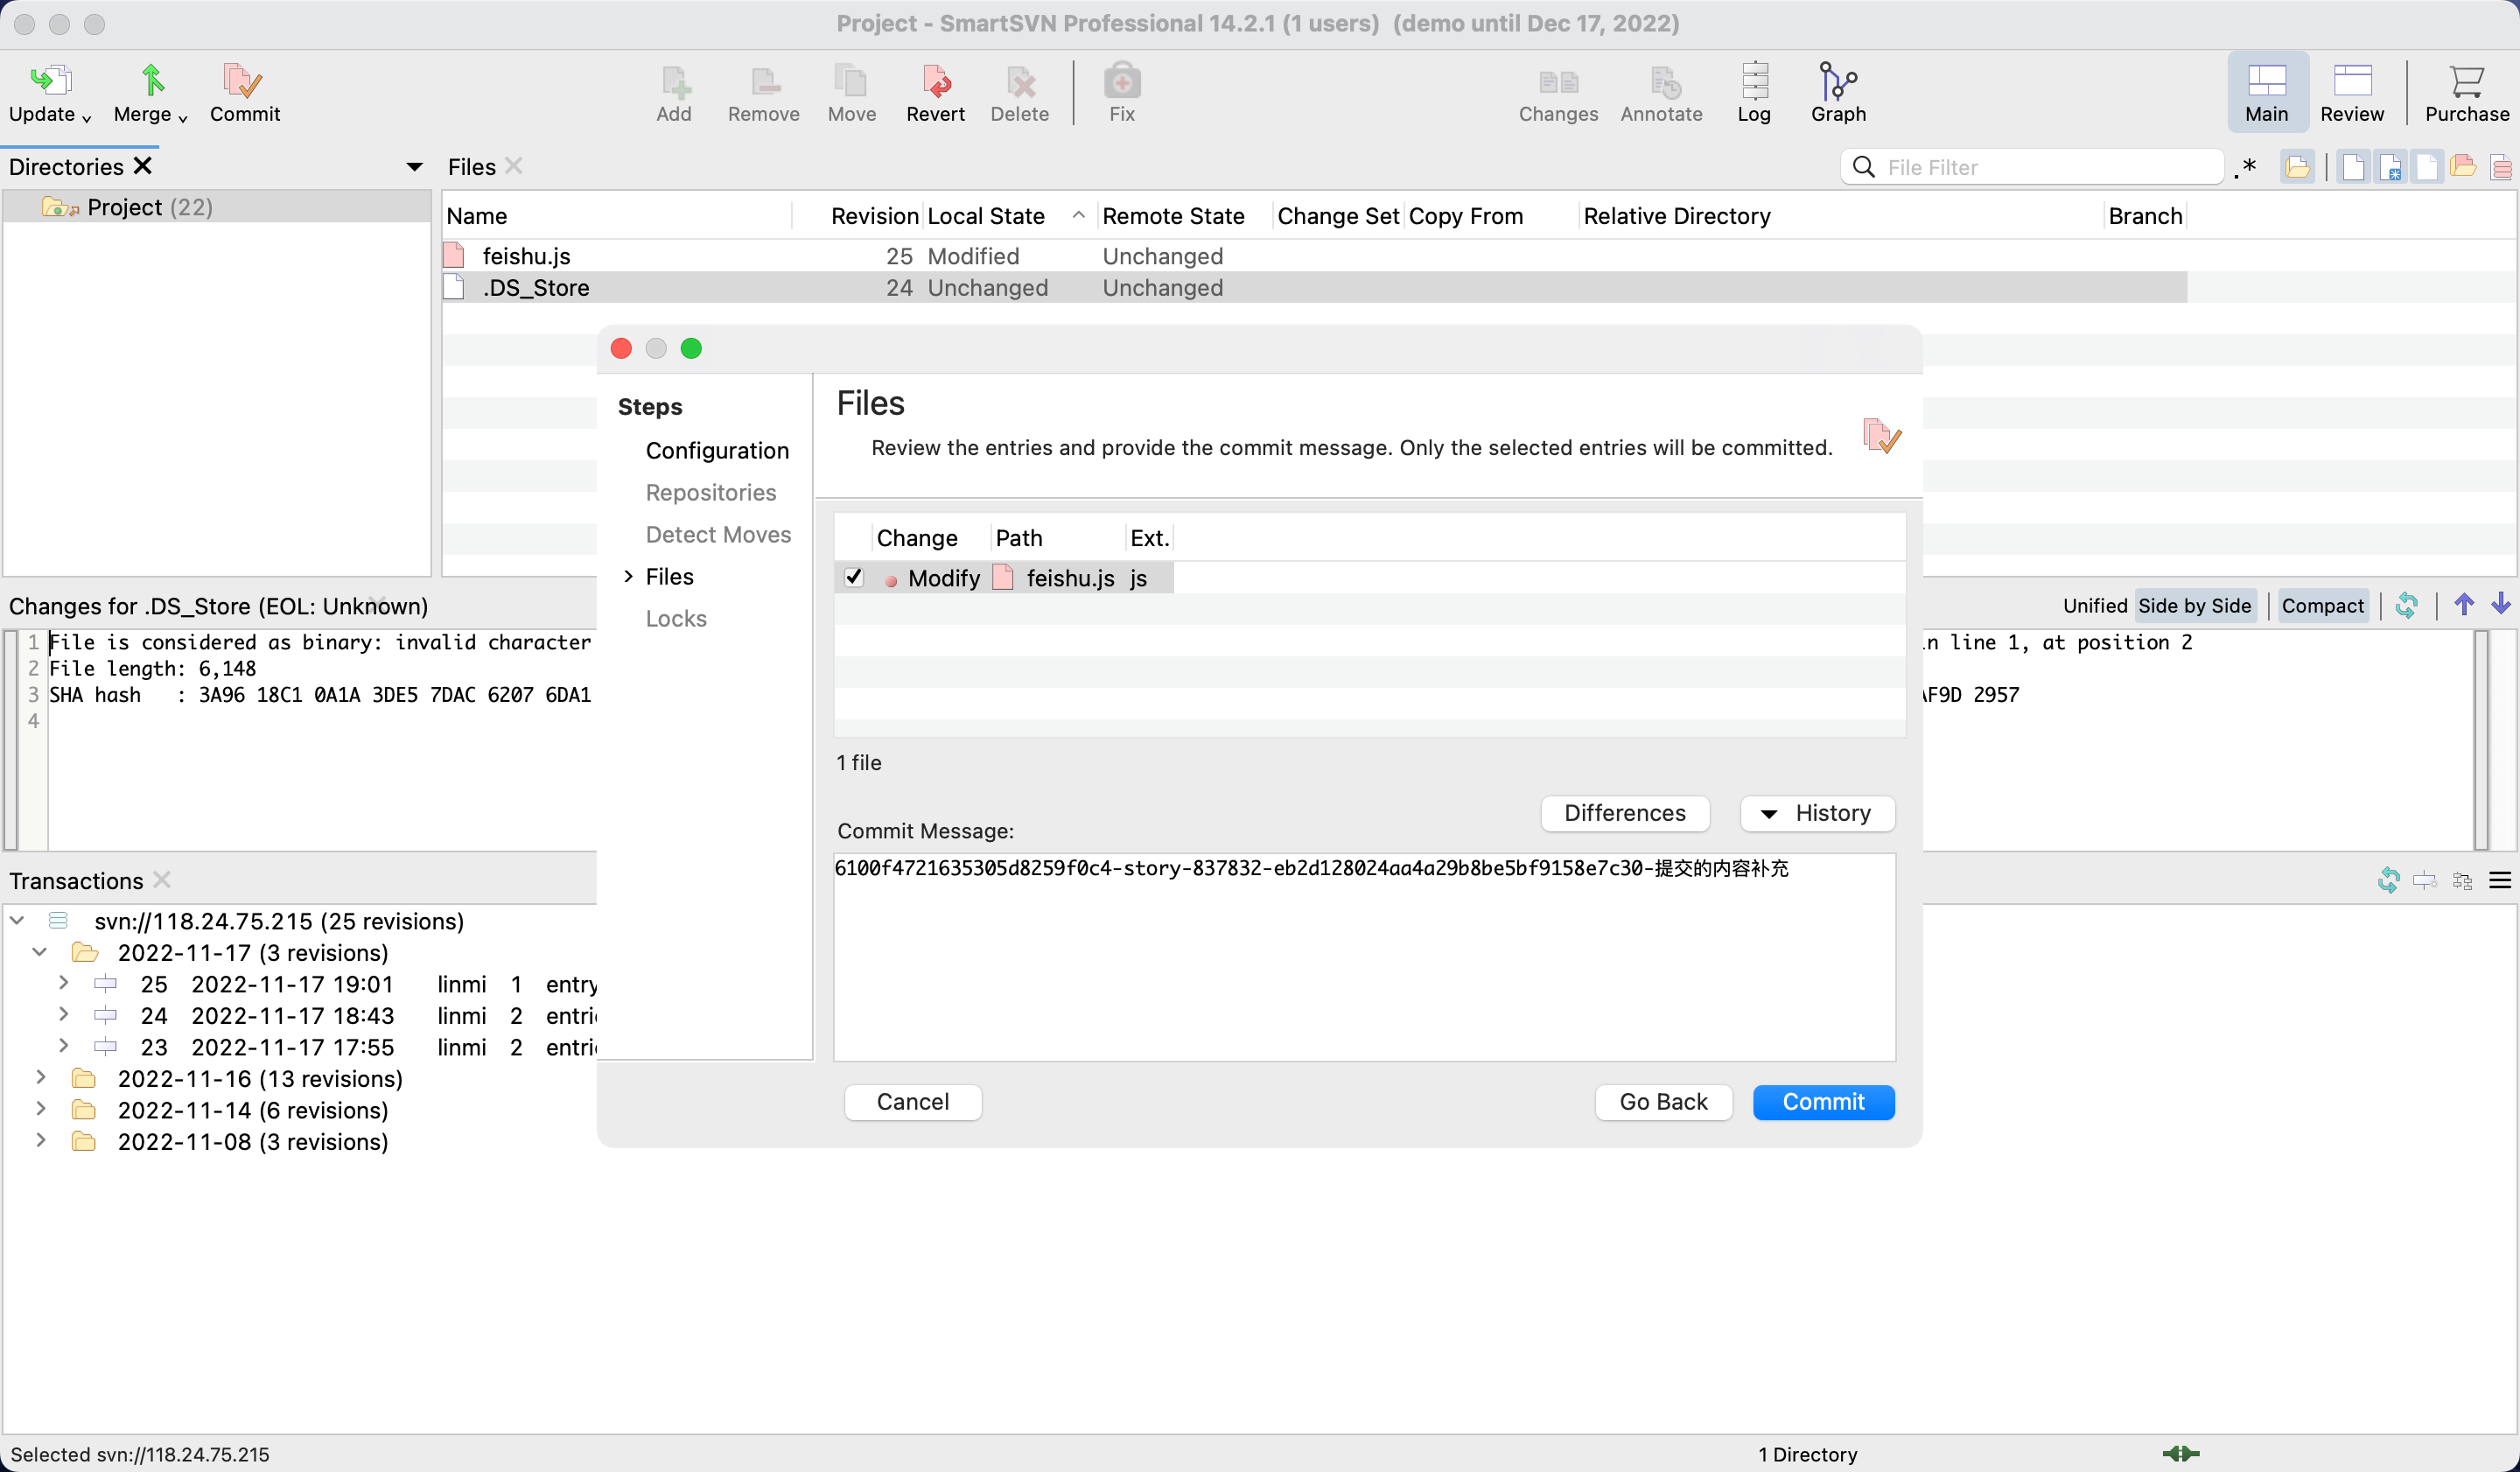Screen dimensions: 2520x1472
Task: Jump to next change arrow
Action: [2501, 604]
